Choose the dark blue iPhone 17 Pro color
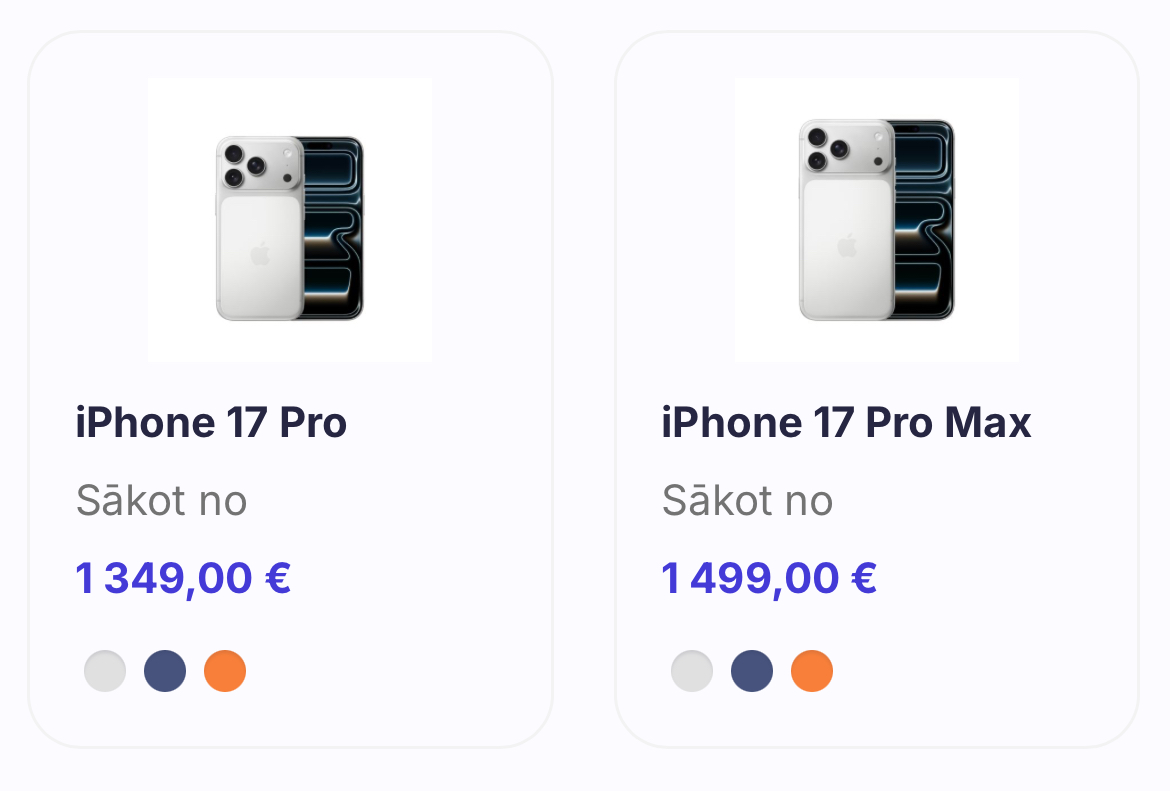This screenshot has height=791, width=1170. pos(165,671)
